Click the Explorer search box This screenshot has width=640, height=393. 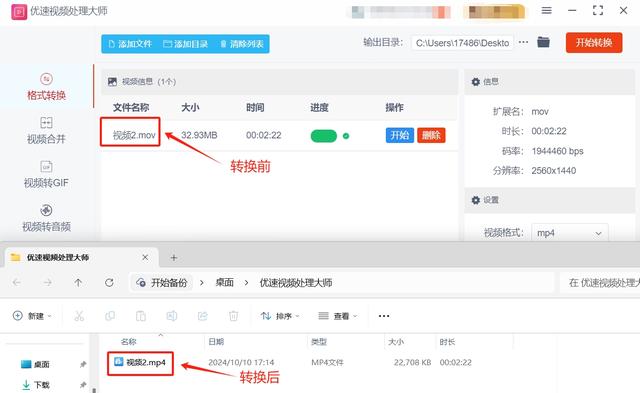click(x=600, y=282)
